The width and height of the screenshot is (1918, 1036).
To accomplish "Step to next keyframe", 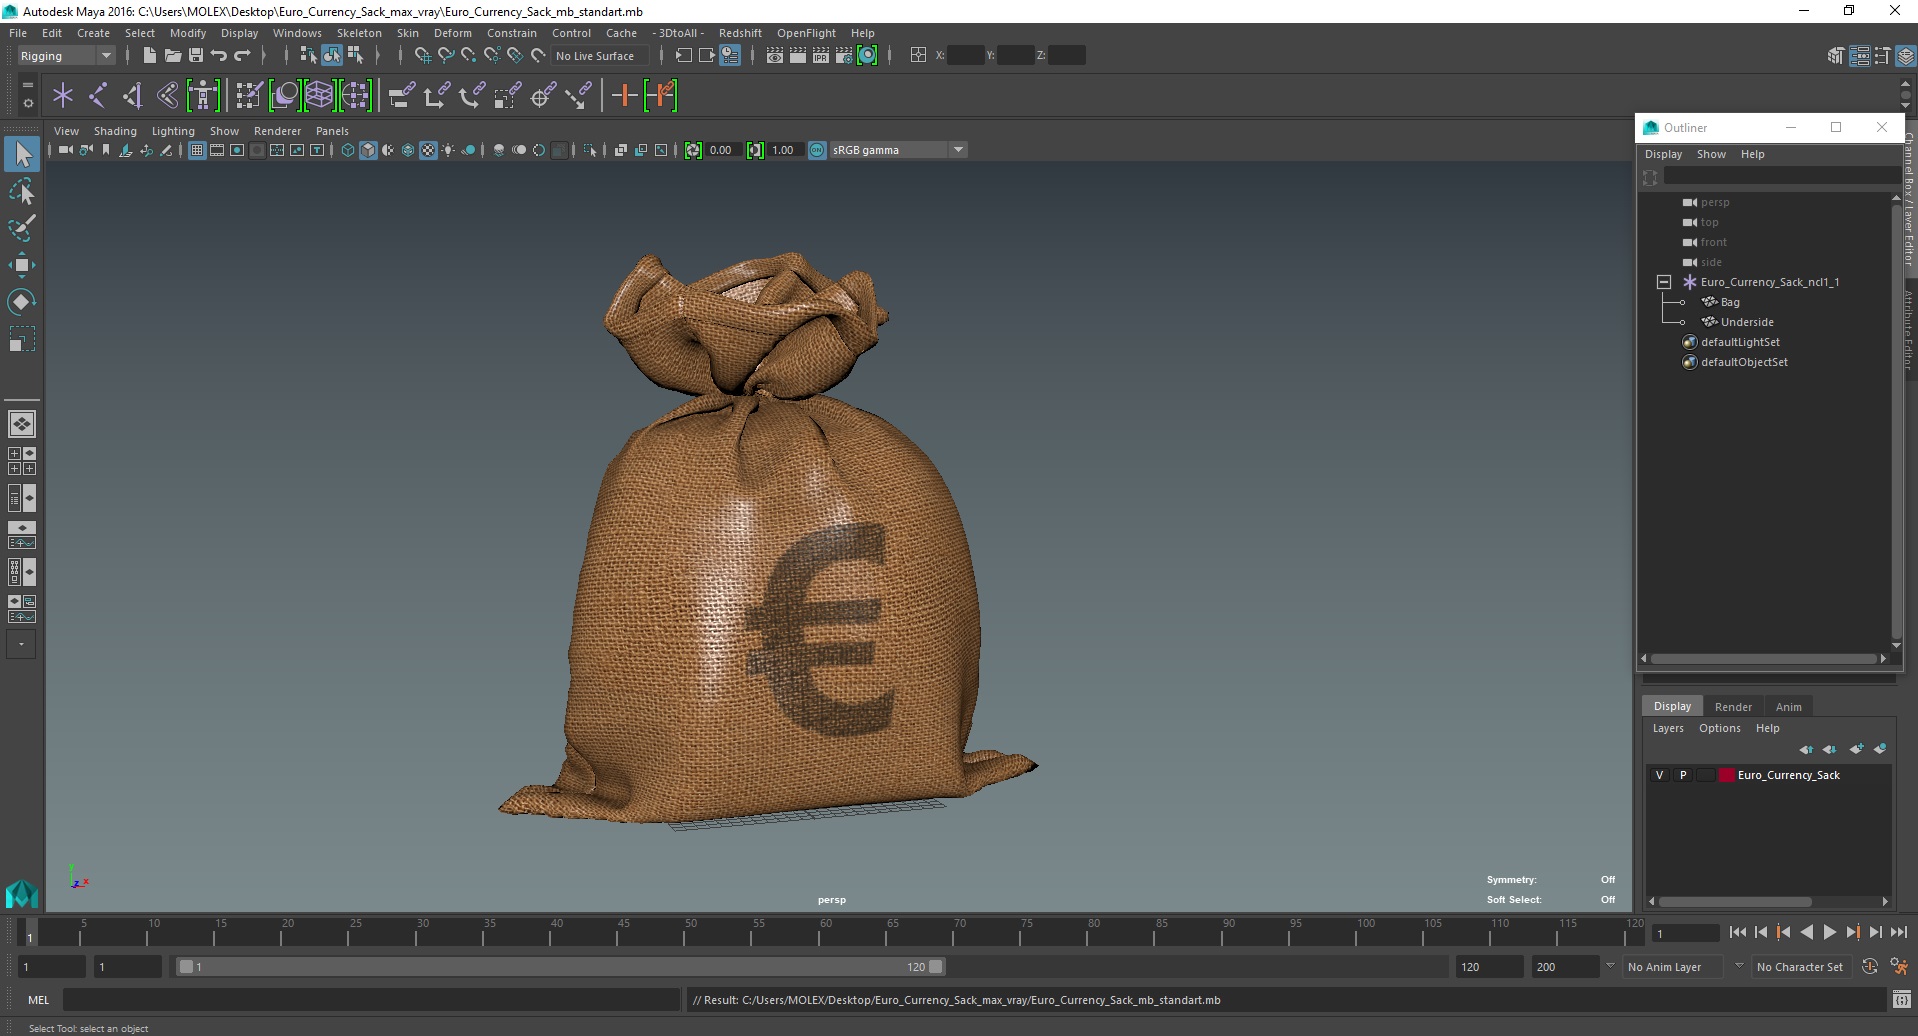I will (1853, 932).
